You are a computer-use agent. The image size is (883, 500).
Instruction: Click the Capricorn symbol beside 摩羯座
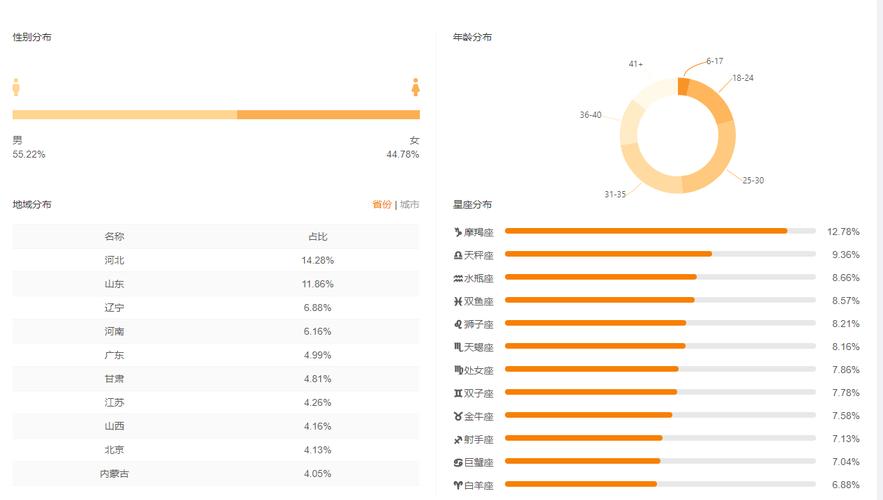[x=458, y=232]
